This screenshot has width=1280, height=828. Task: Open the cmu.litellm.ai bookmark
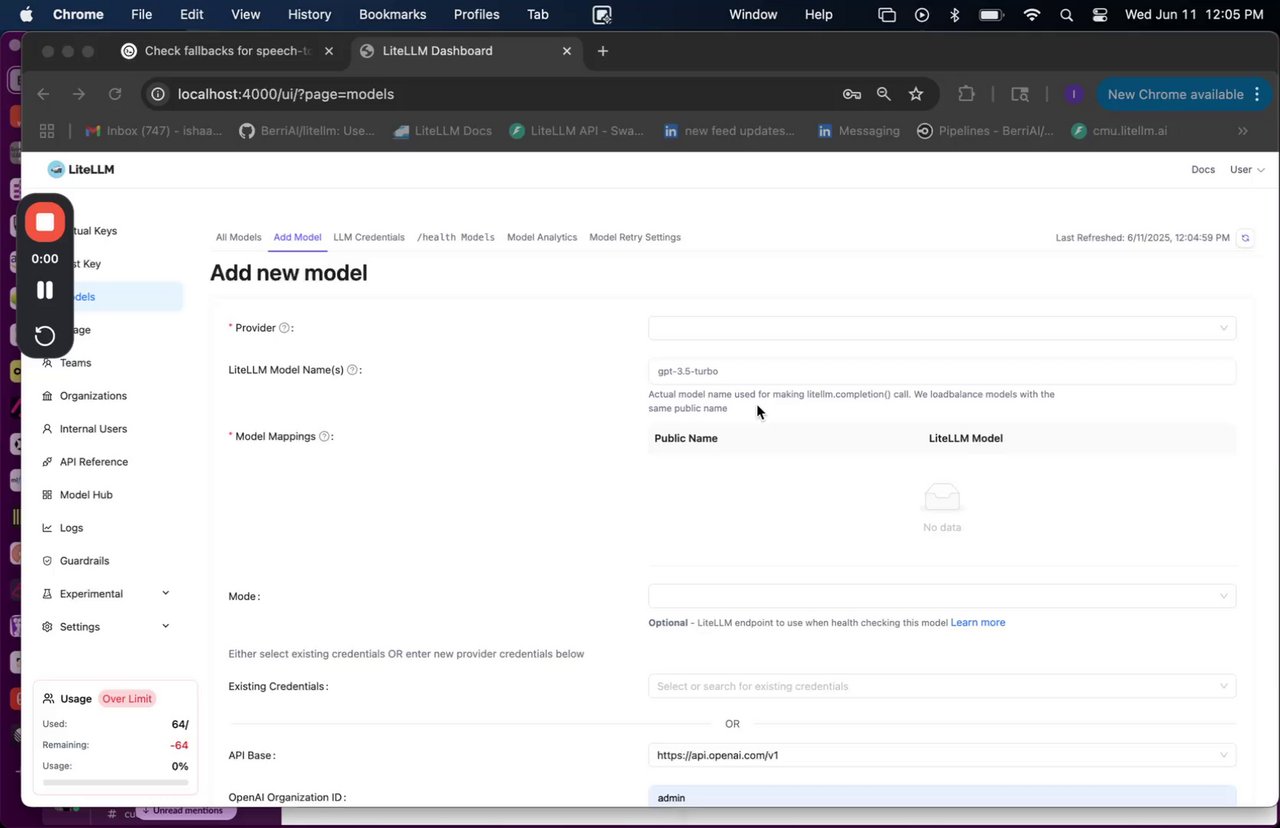[x=1119, y=131]
